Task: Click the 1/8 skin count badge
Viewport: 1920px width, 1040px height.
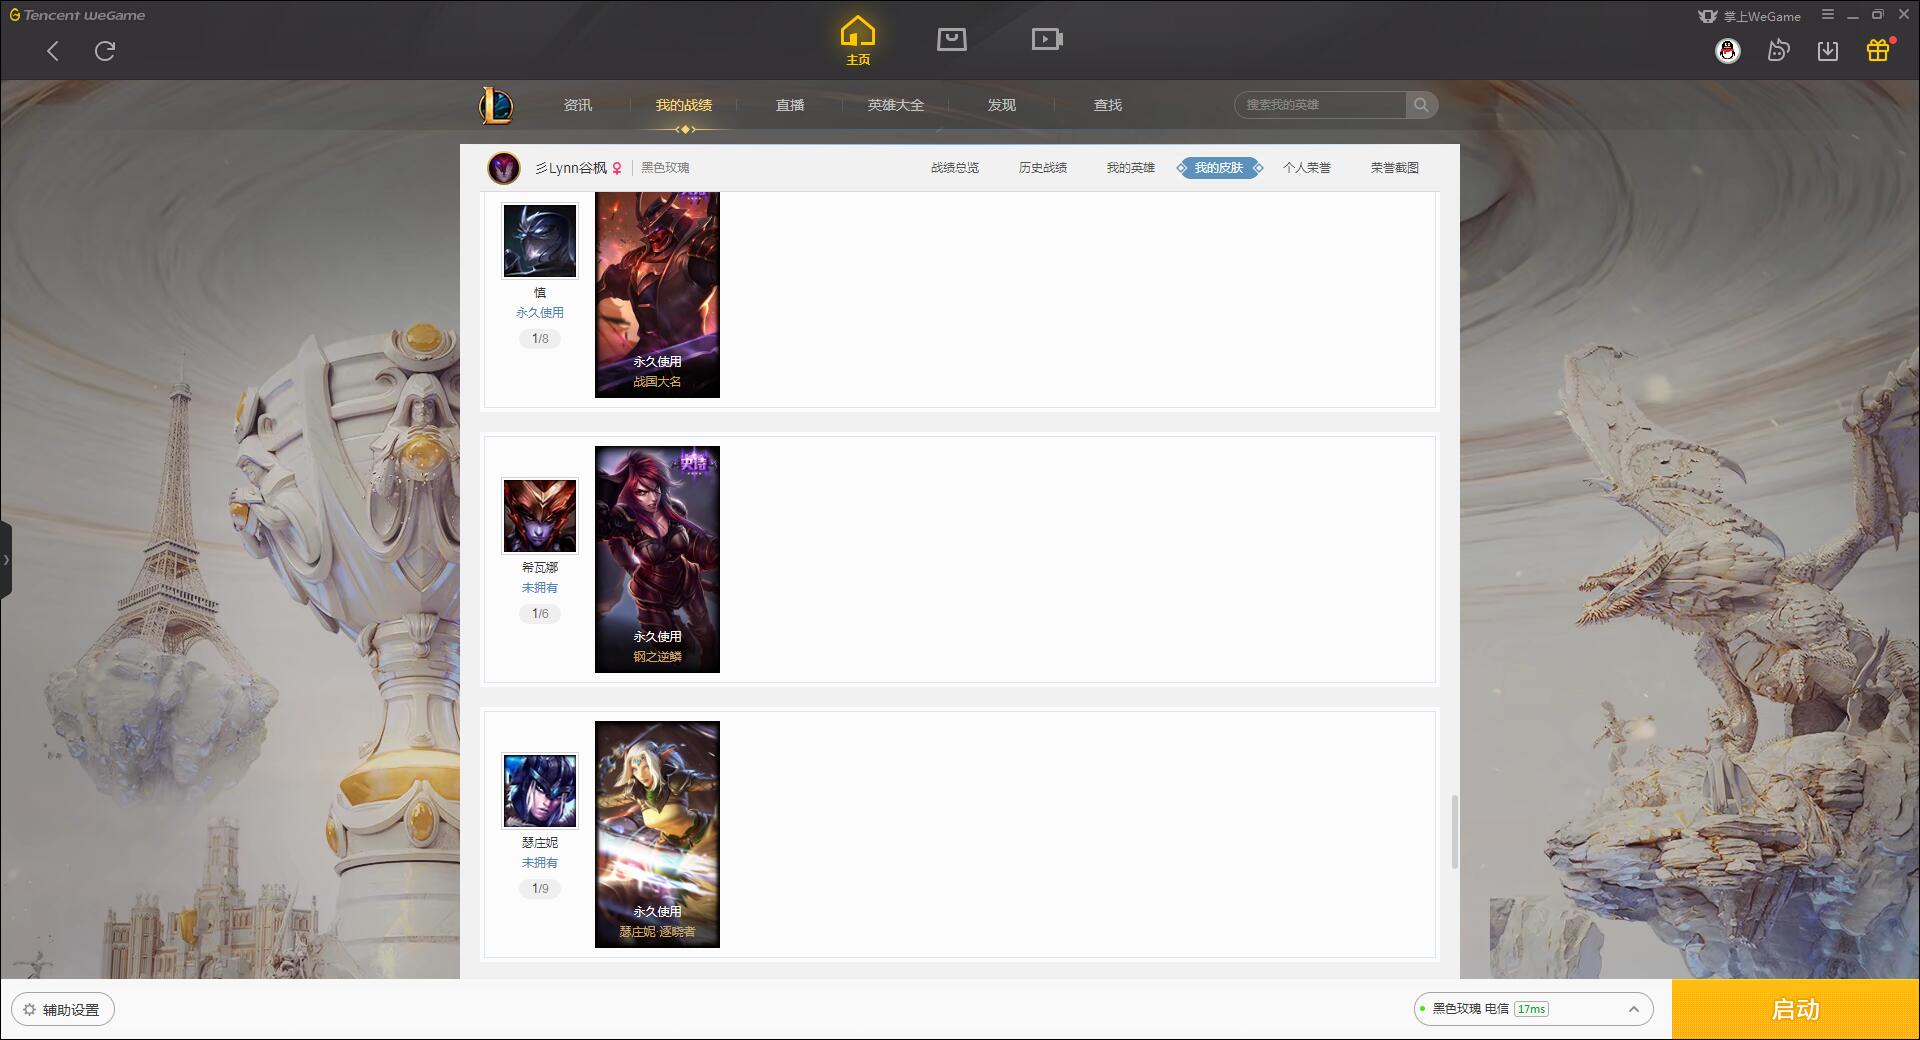Action: tap(540, 339)
